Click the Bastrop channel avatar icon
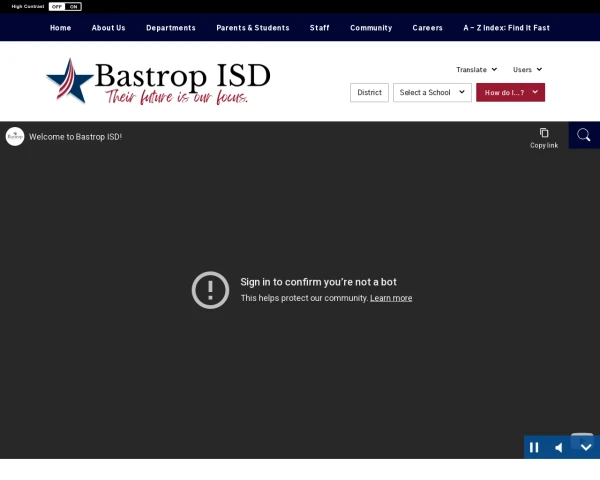 pos(15,137)
